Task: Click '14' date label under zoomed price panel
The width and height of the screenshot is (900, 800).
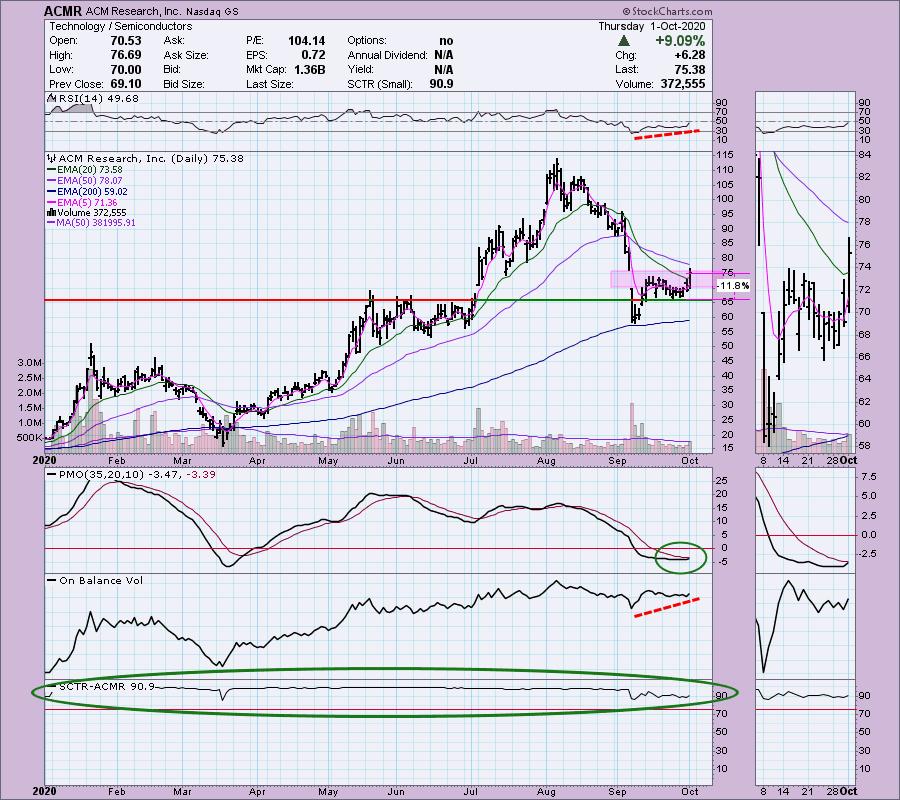Action: [x=783, y=460]
